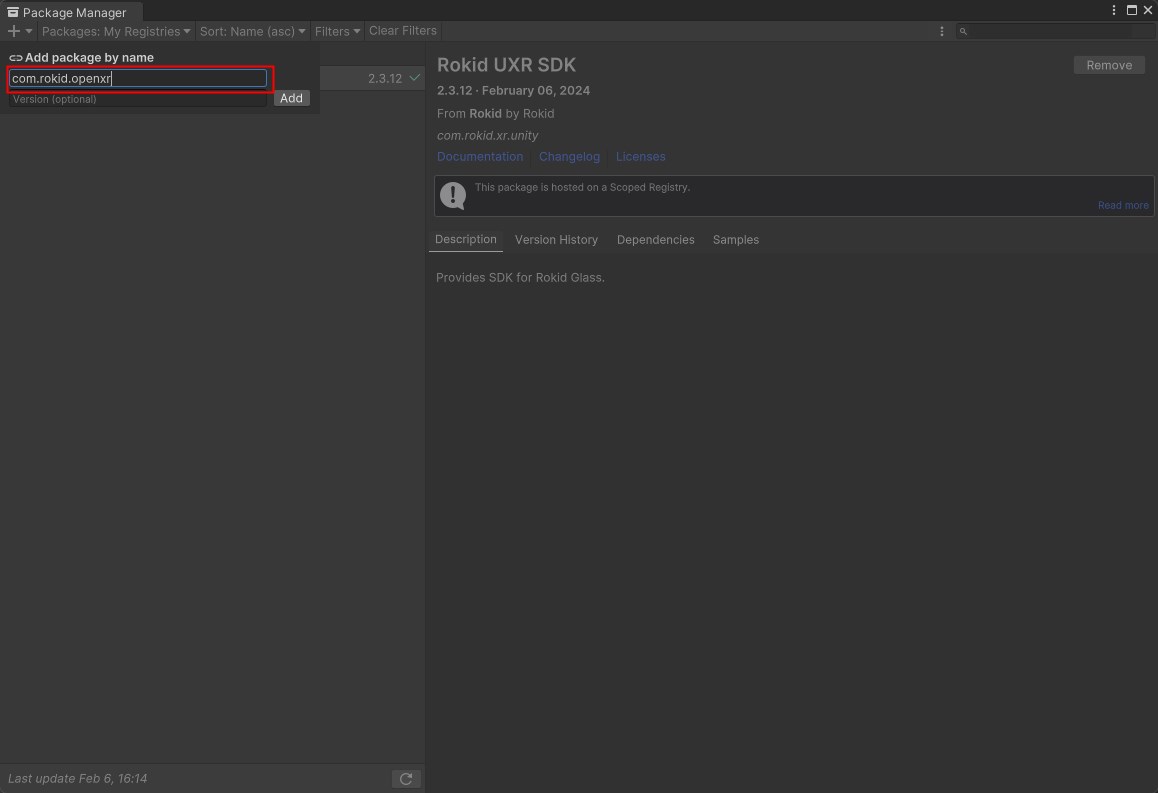The width and height of the screenshot is (1158, 793).
Task: Open toolbar three-dot options menu
Action: tap(942, 31)
